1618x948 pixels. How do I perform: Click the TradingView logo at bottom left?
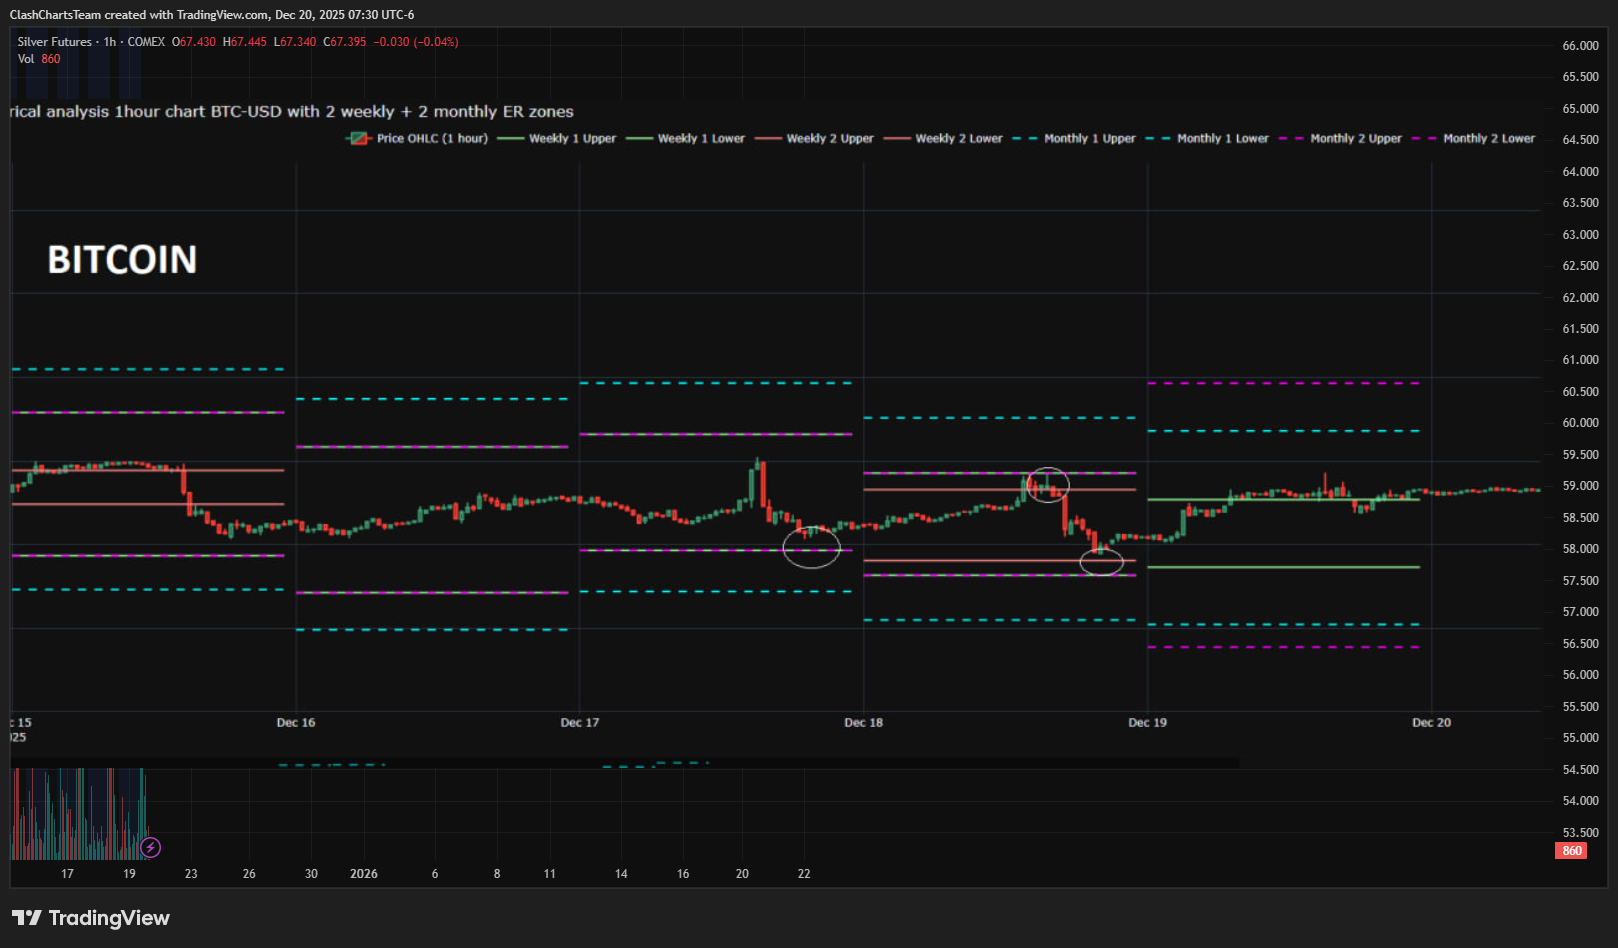pos(90,918)
